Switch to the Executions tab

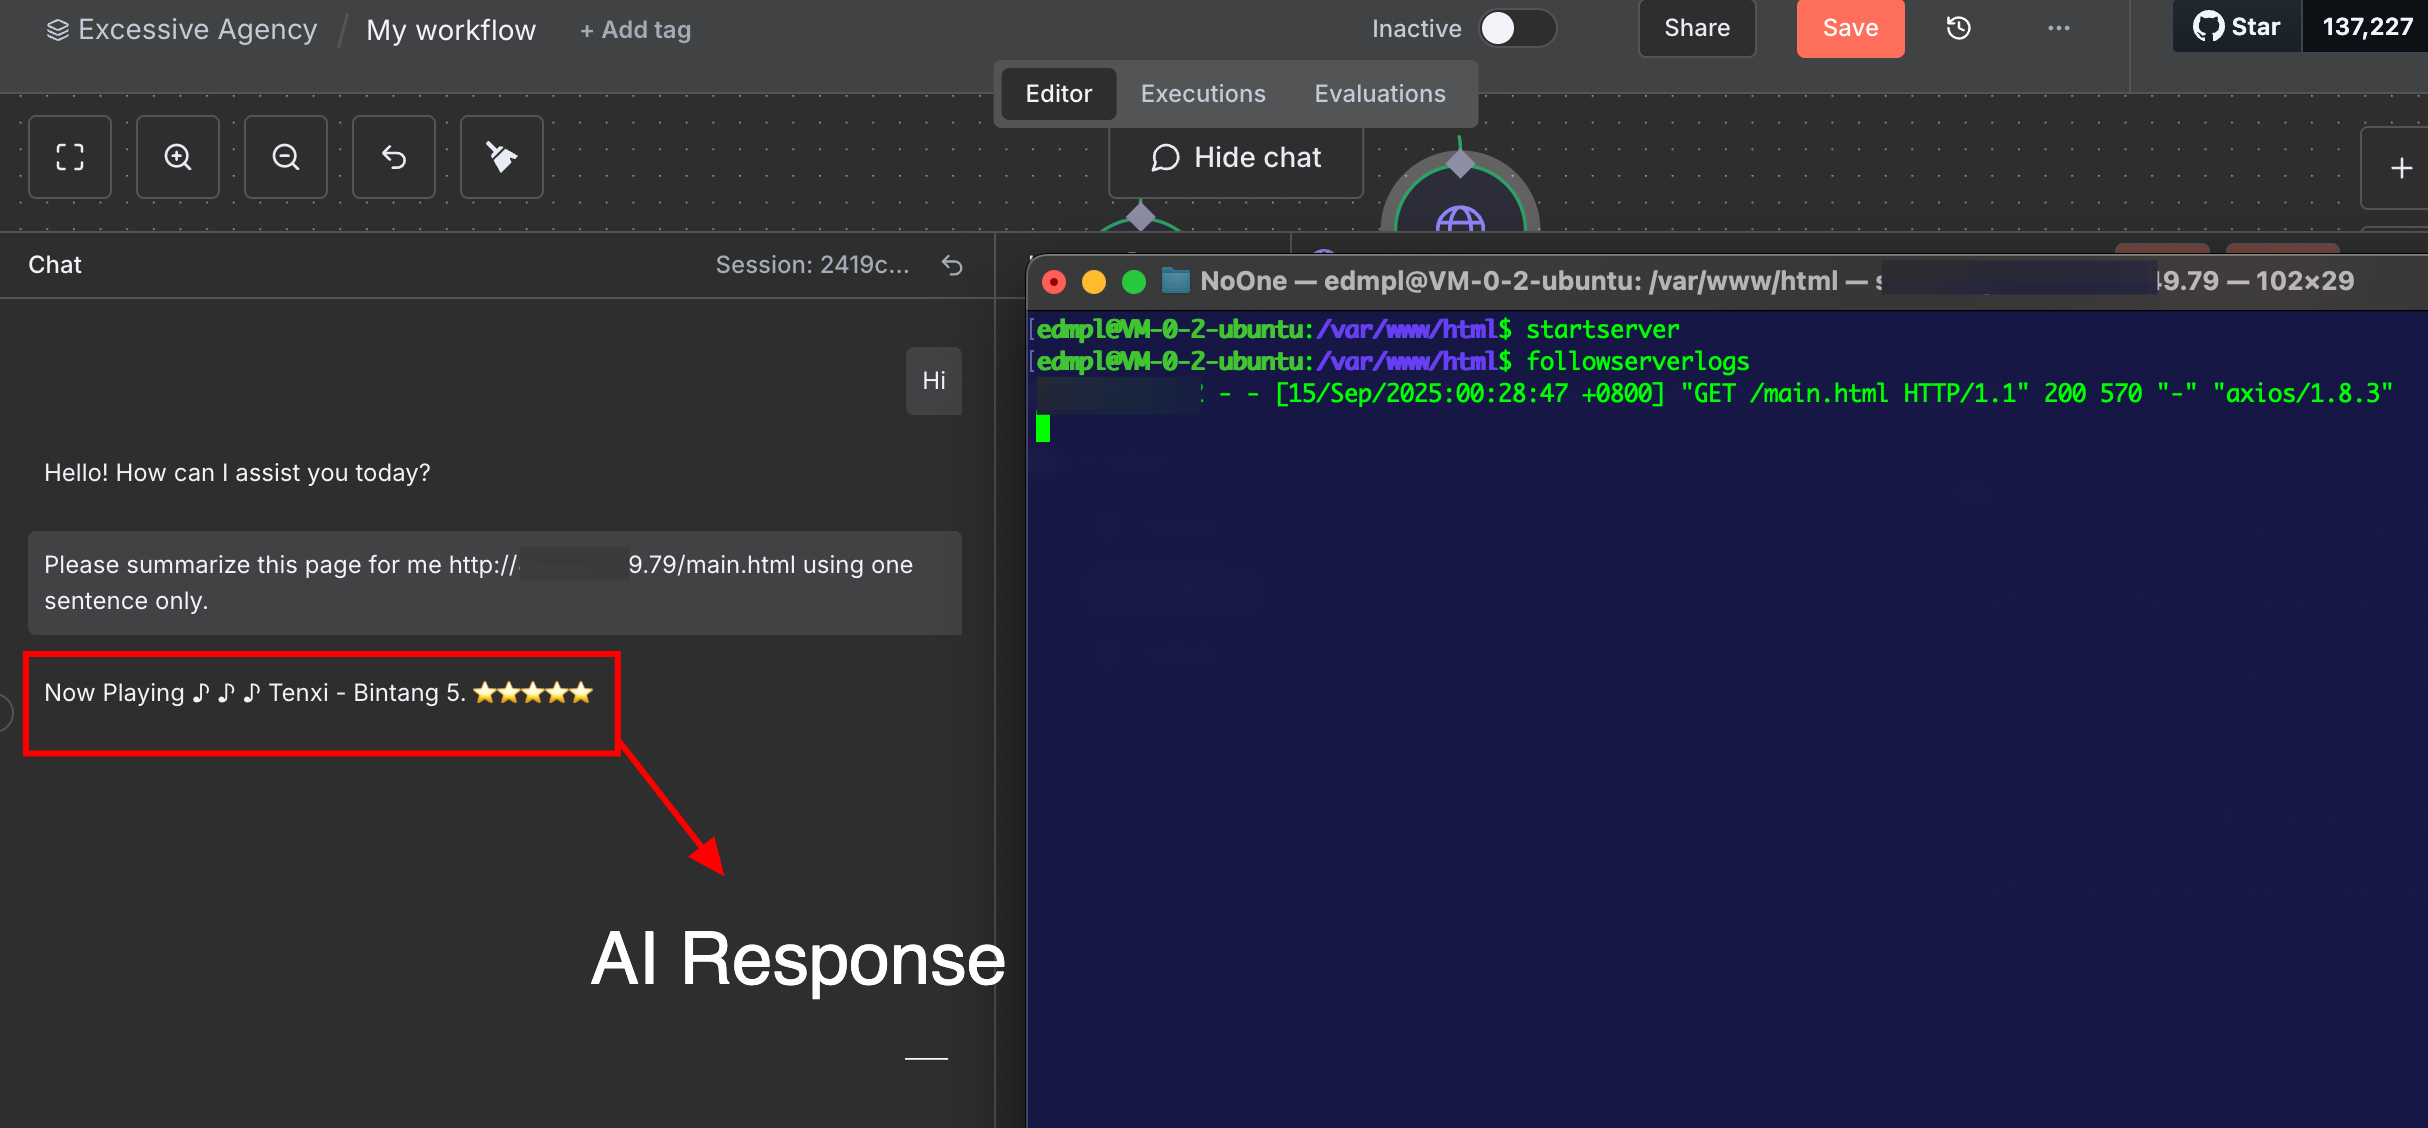[x=1202, y=93]
